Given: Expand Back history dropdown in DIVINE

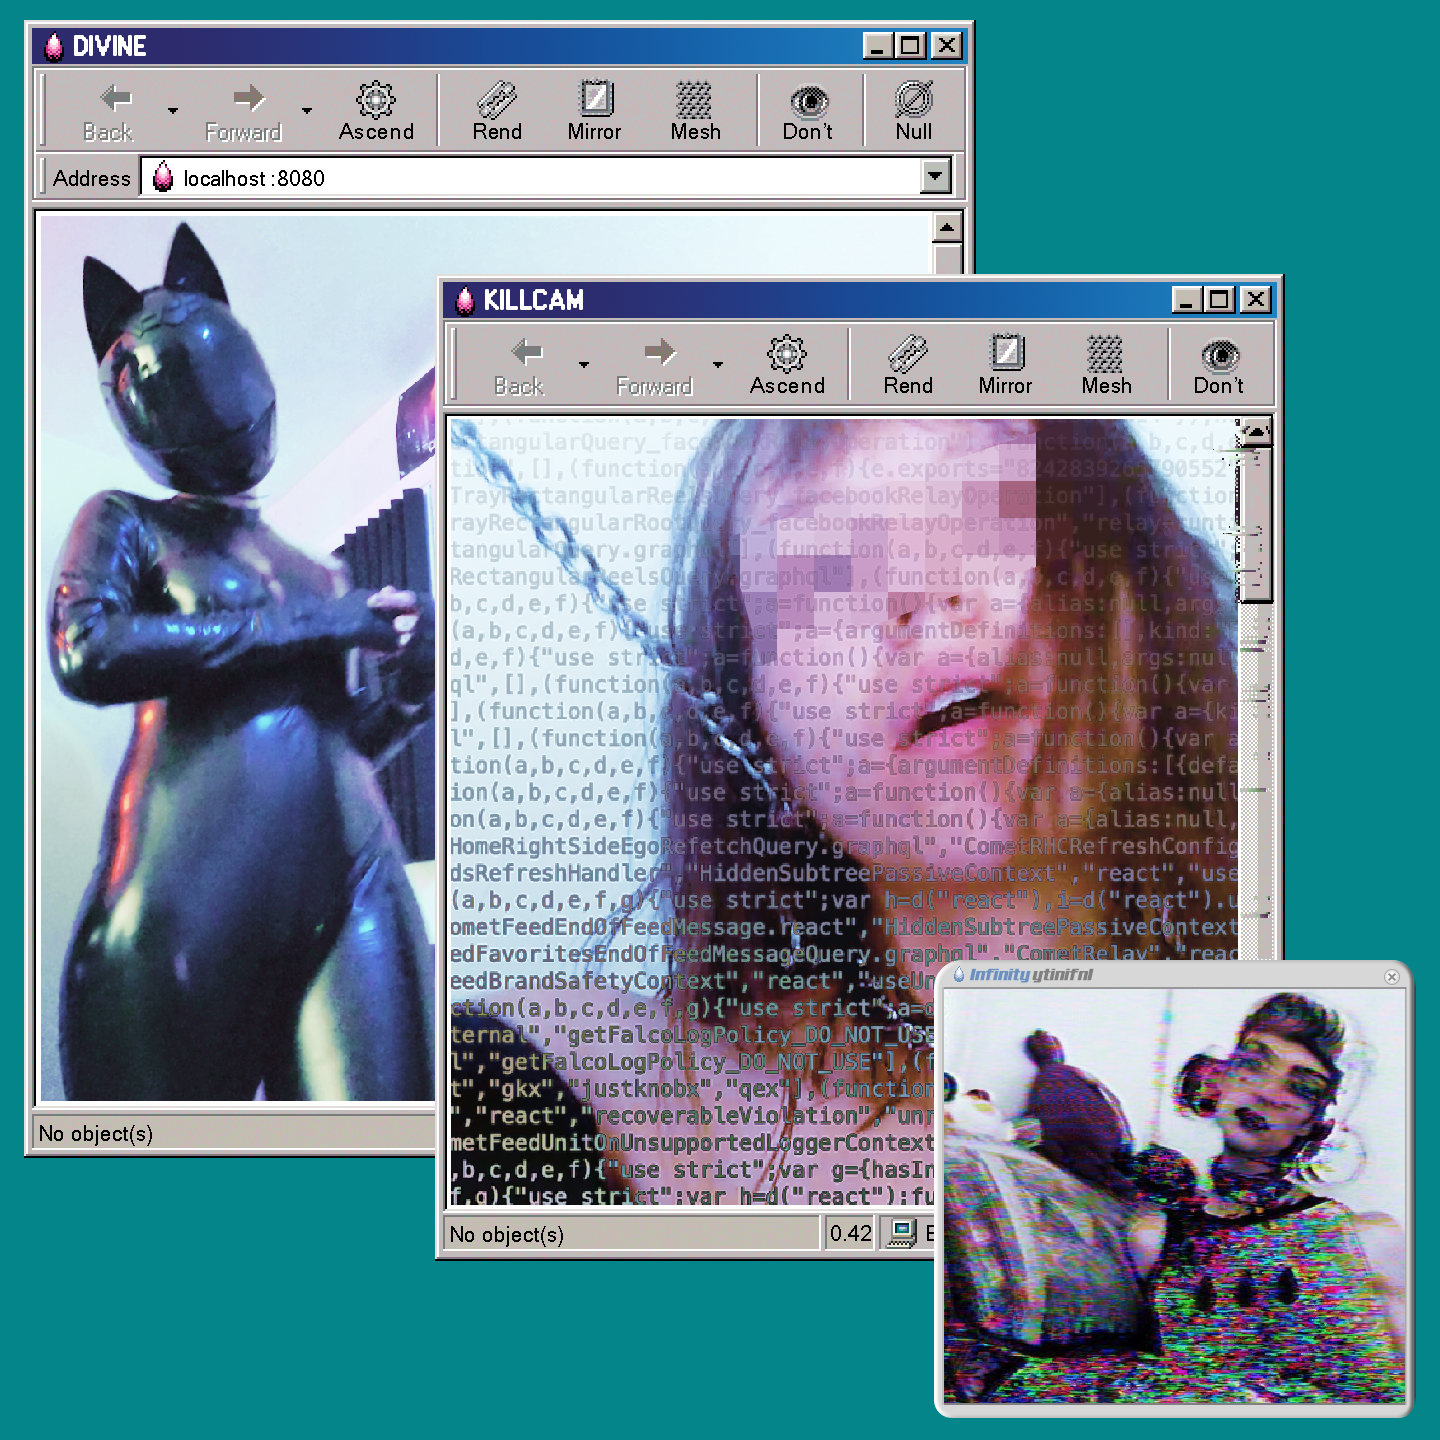Looking at the screenshot, I should tap(173, 111).
